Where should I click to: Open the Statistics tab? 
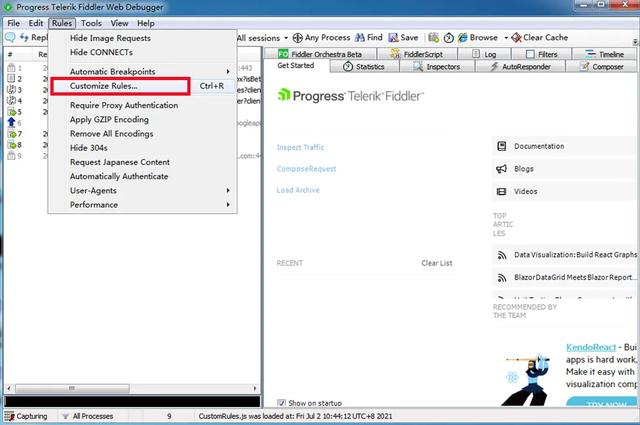364,67
